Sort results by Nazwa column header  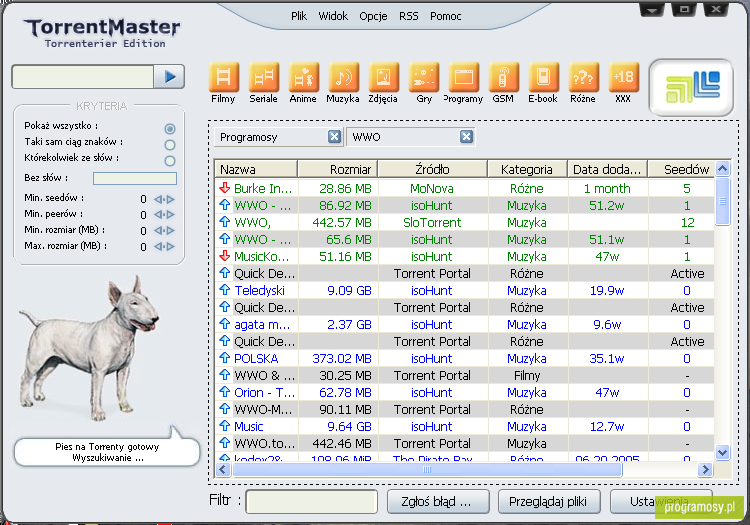tap(256, 169)
